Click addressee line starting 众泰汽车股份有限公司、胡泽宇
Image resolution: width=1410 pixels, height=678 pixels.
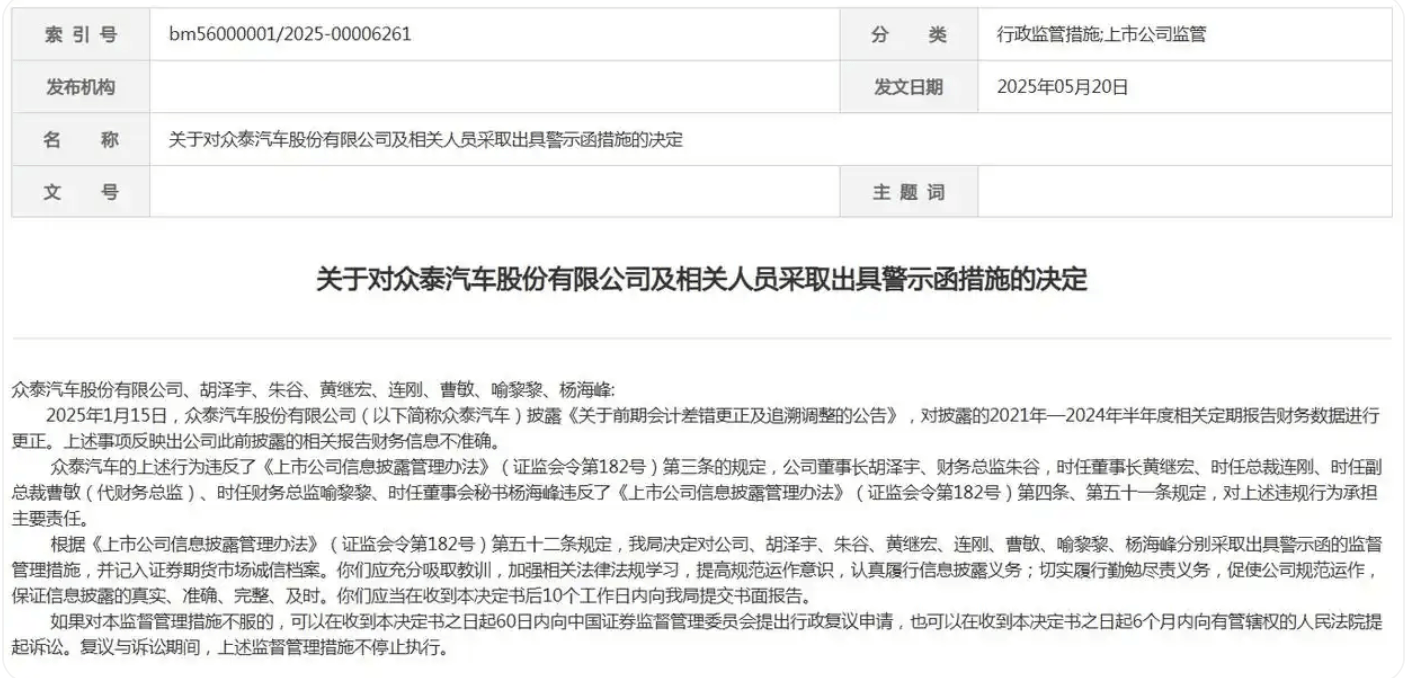(314, 388)
